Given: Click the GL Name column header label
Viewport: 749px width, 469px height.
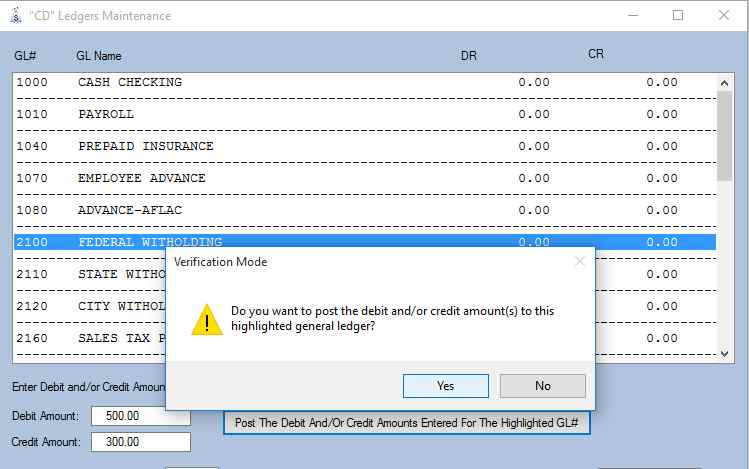Looking at the screenshot, I should (99, 56).
